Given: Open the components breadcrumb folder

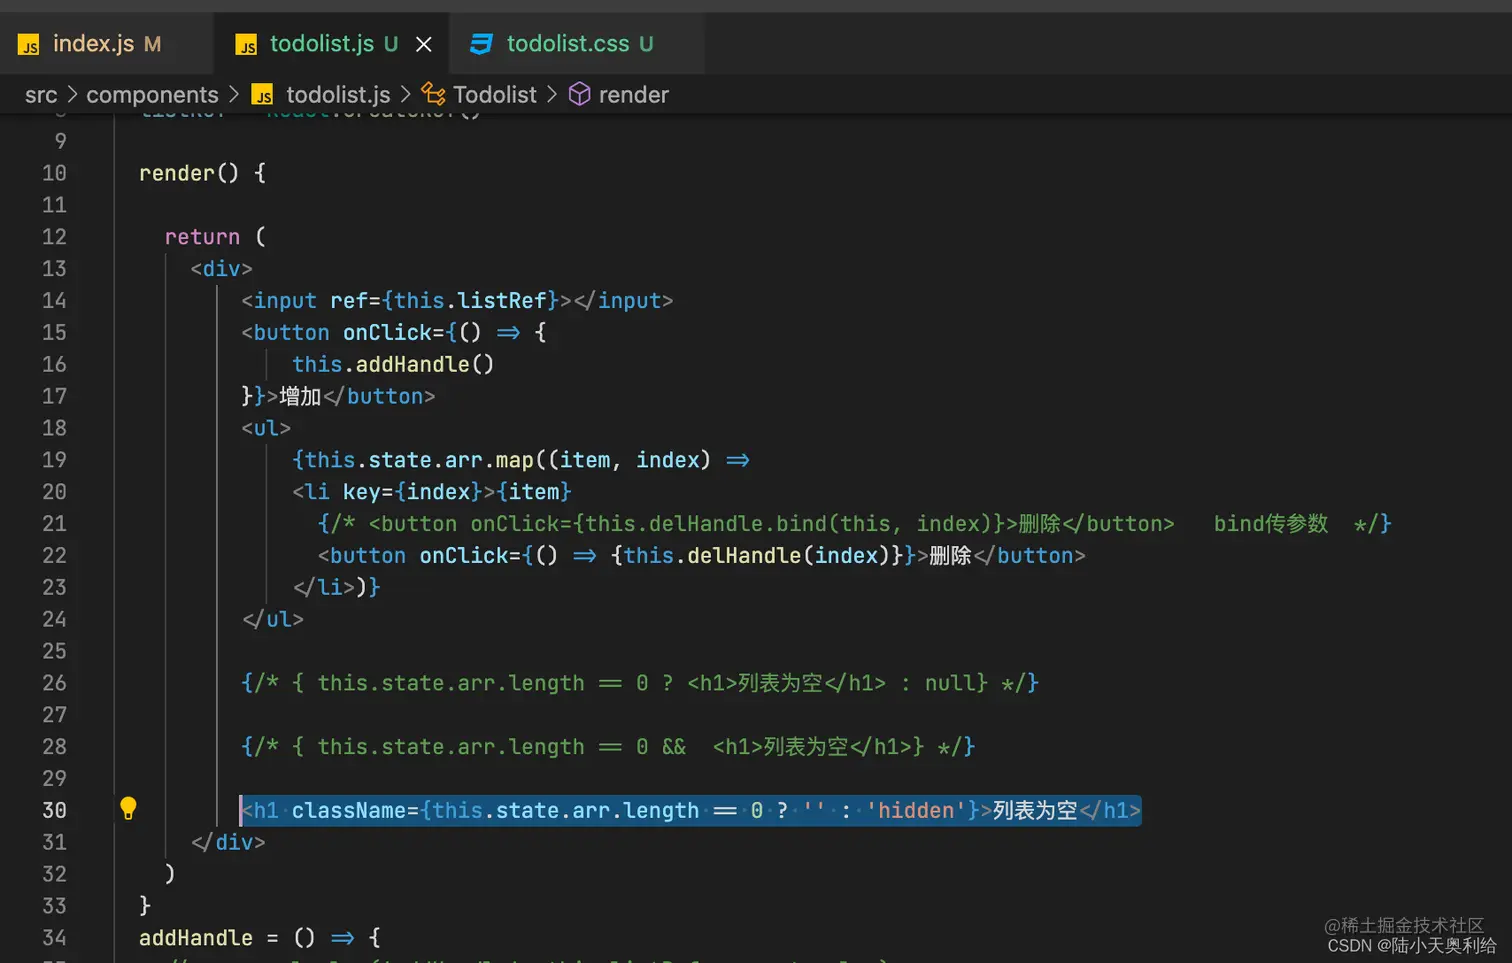Looking at the screenshot, I should [152, 95].
